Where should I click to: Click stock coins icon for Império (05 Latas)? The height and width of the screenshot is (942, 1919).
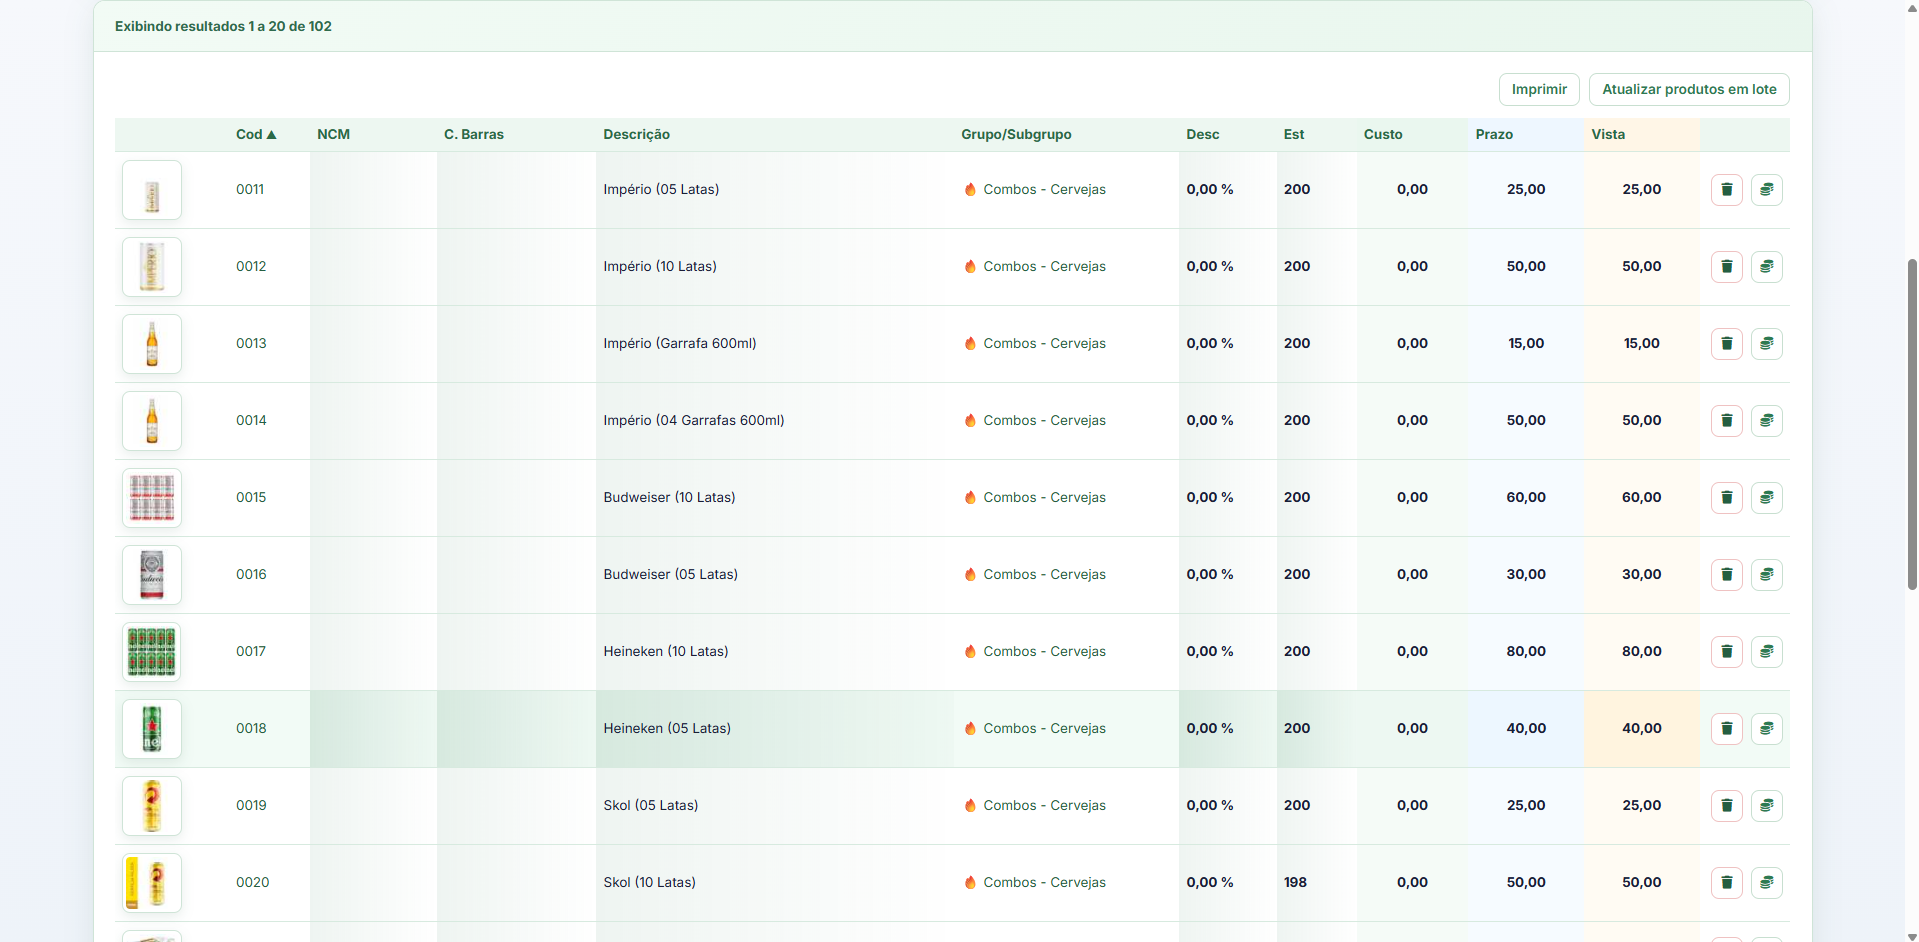[x=1767, y=190]
